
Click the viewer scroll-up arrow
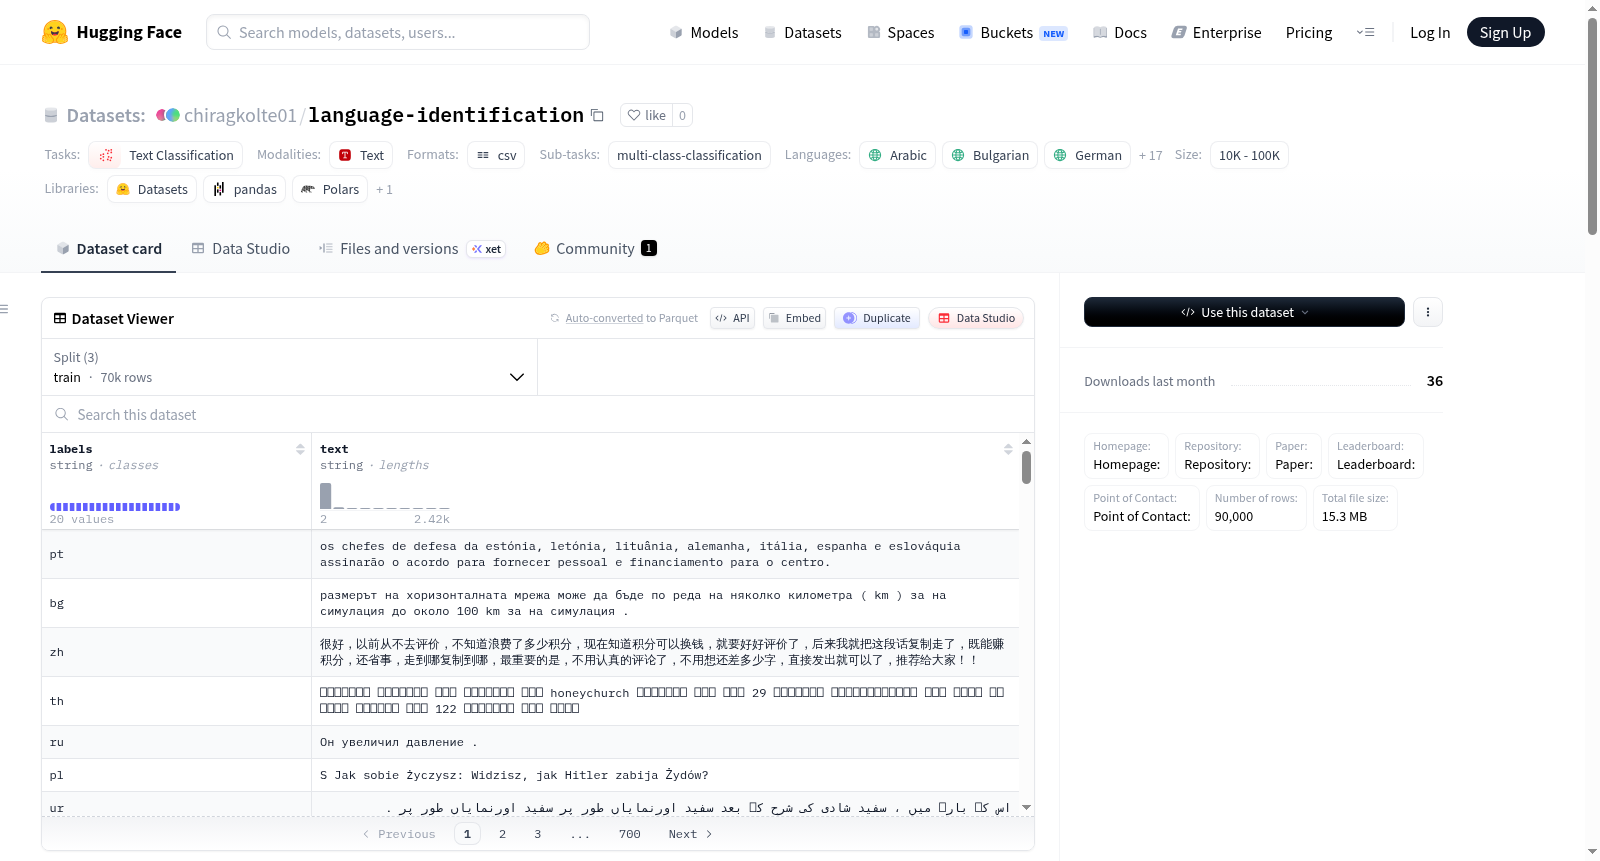click(1026, 441)
